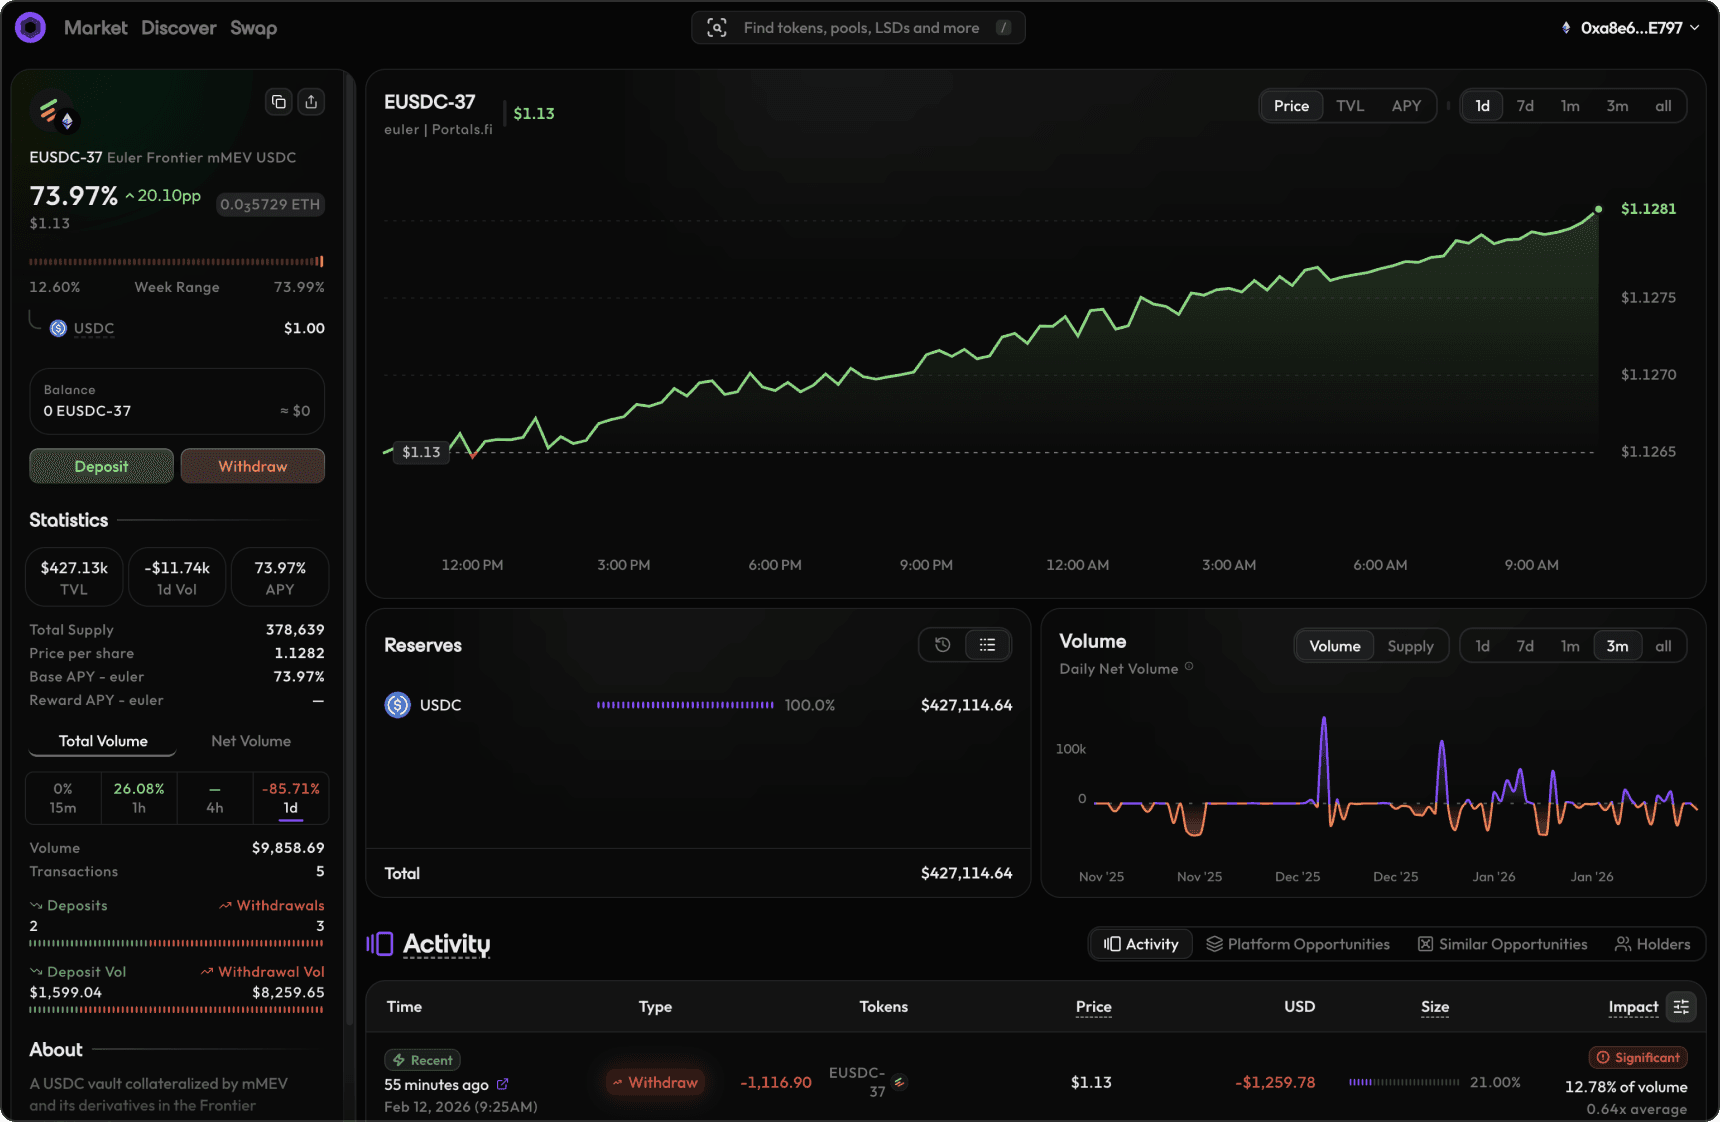Screen dimensions: 1720x1122
Task: Click the Week Range APY slider bar
Action: point(176,262)
